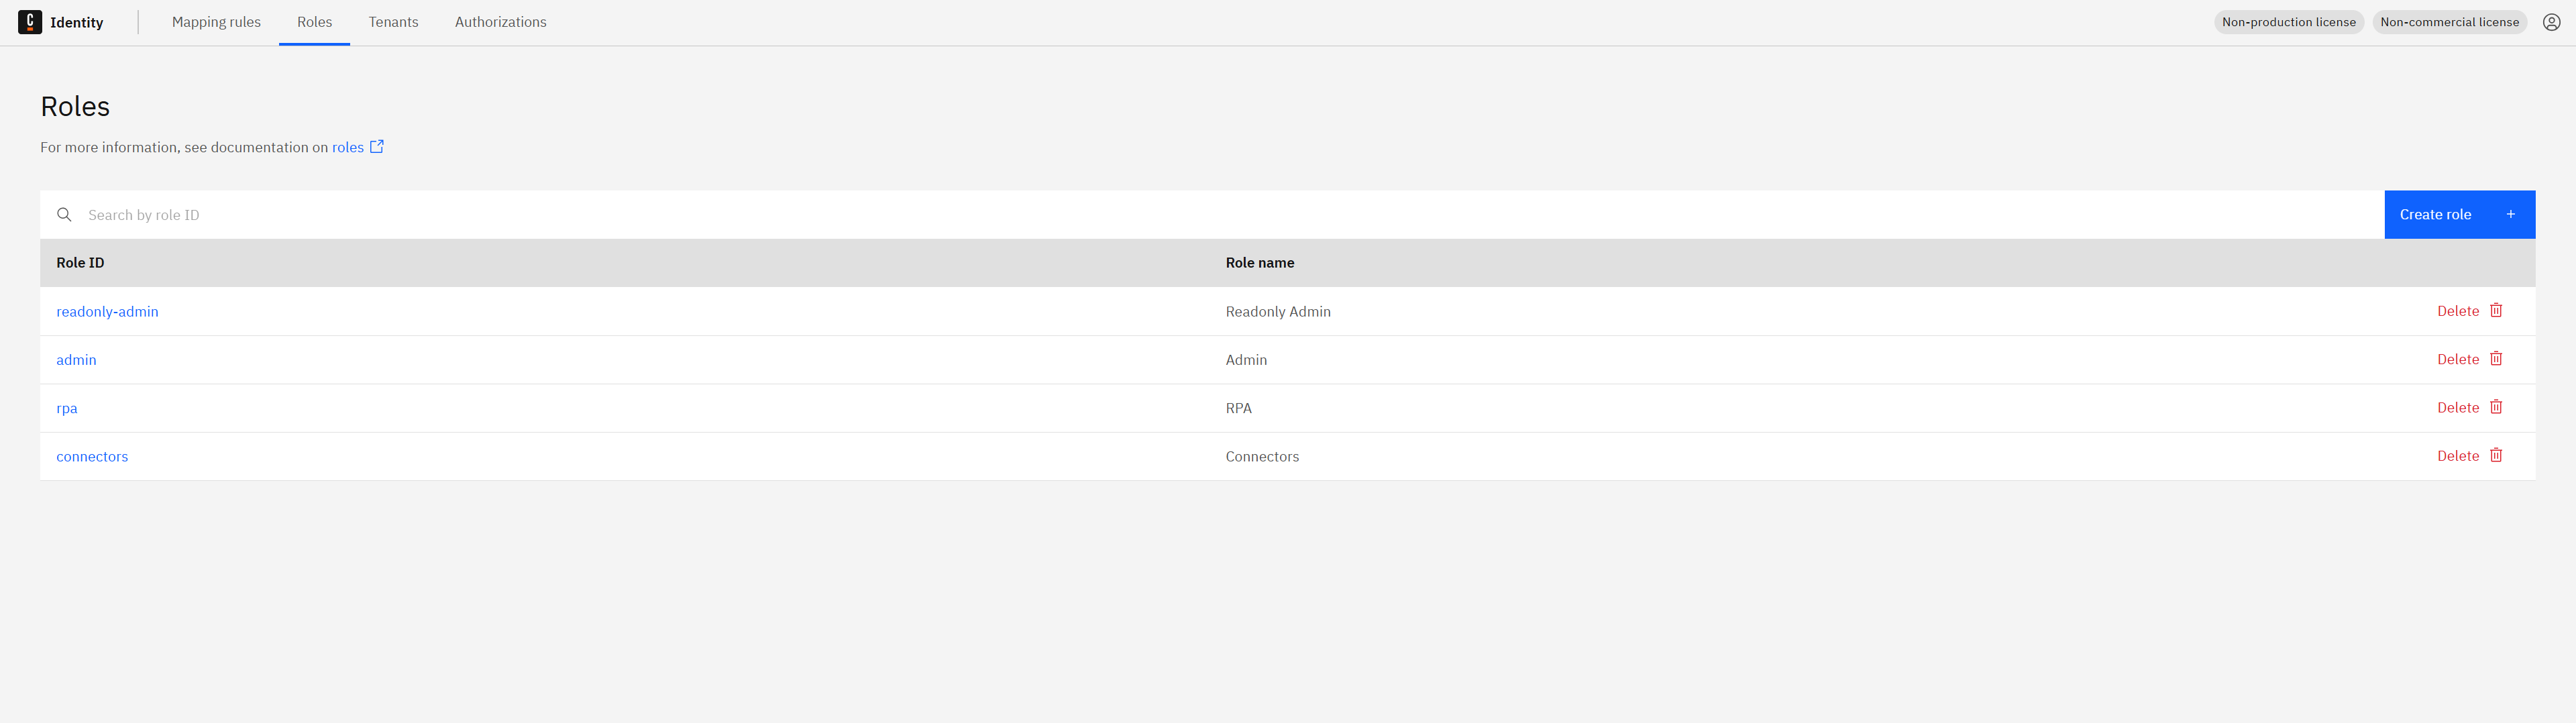Screen dimensions: 2576x723
Task: Select the Roles tab
Action: (314, 22)
